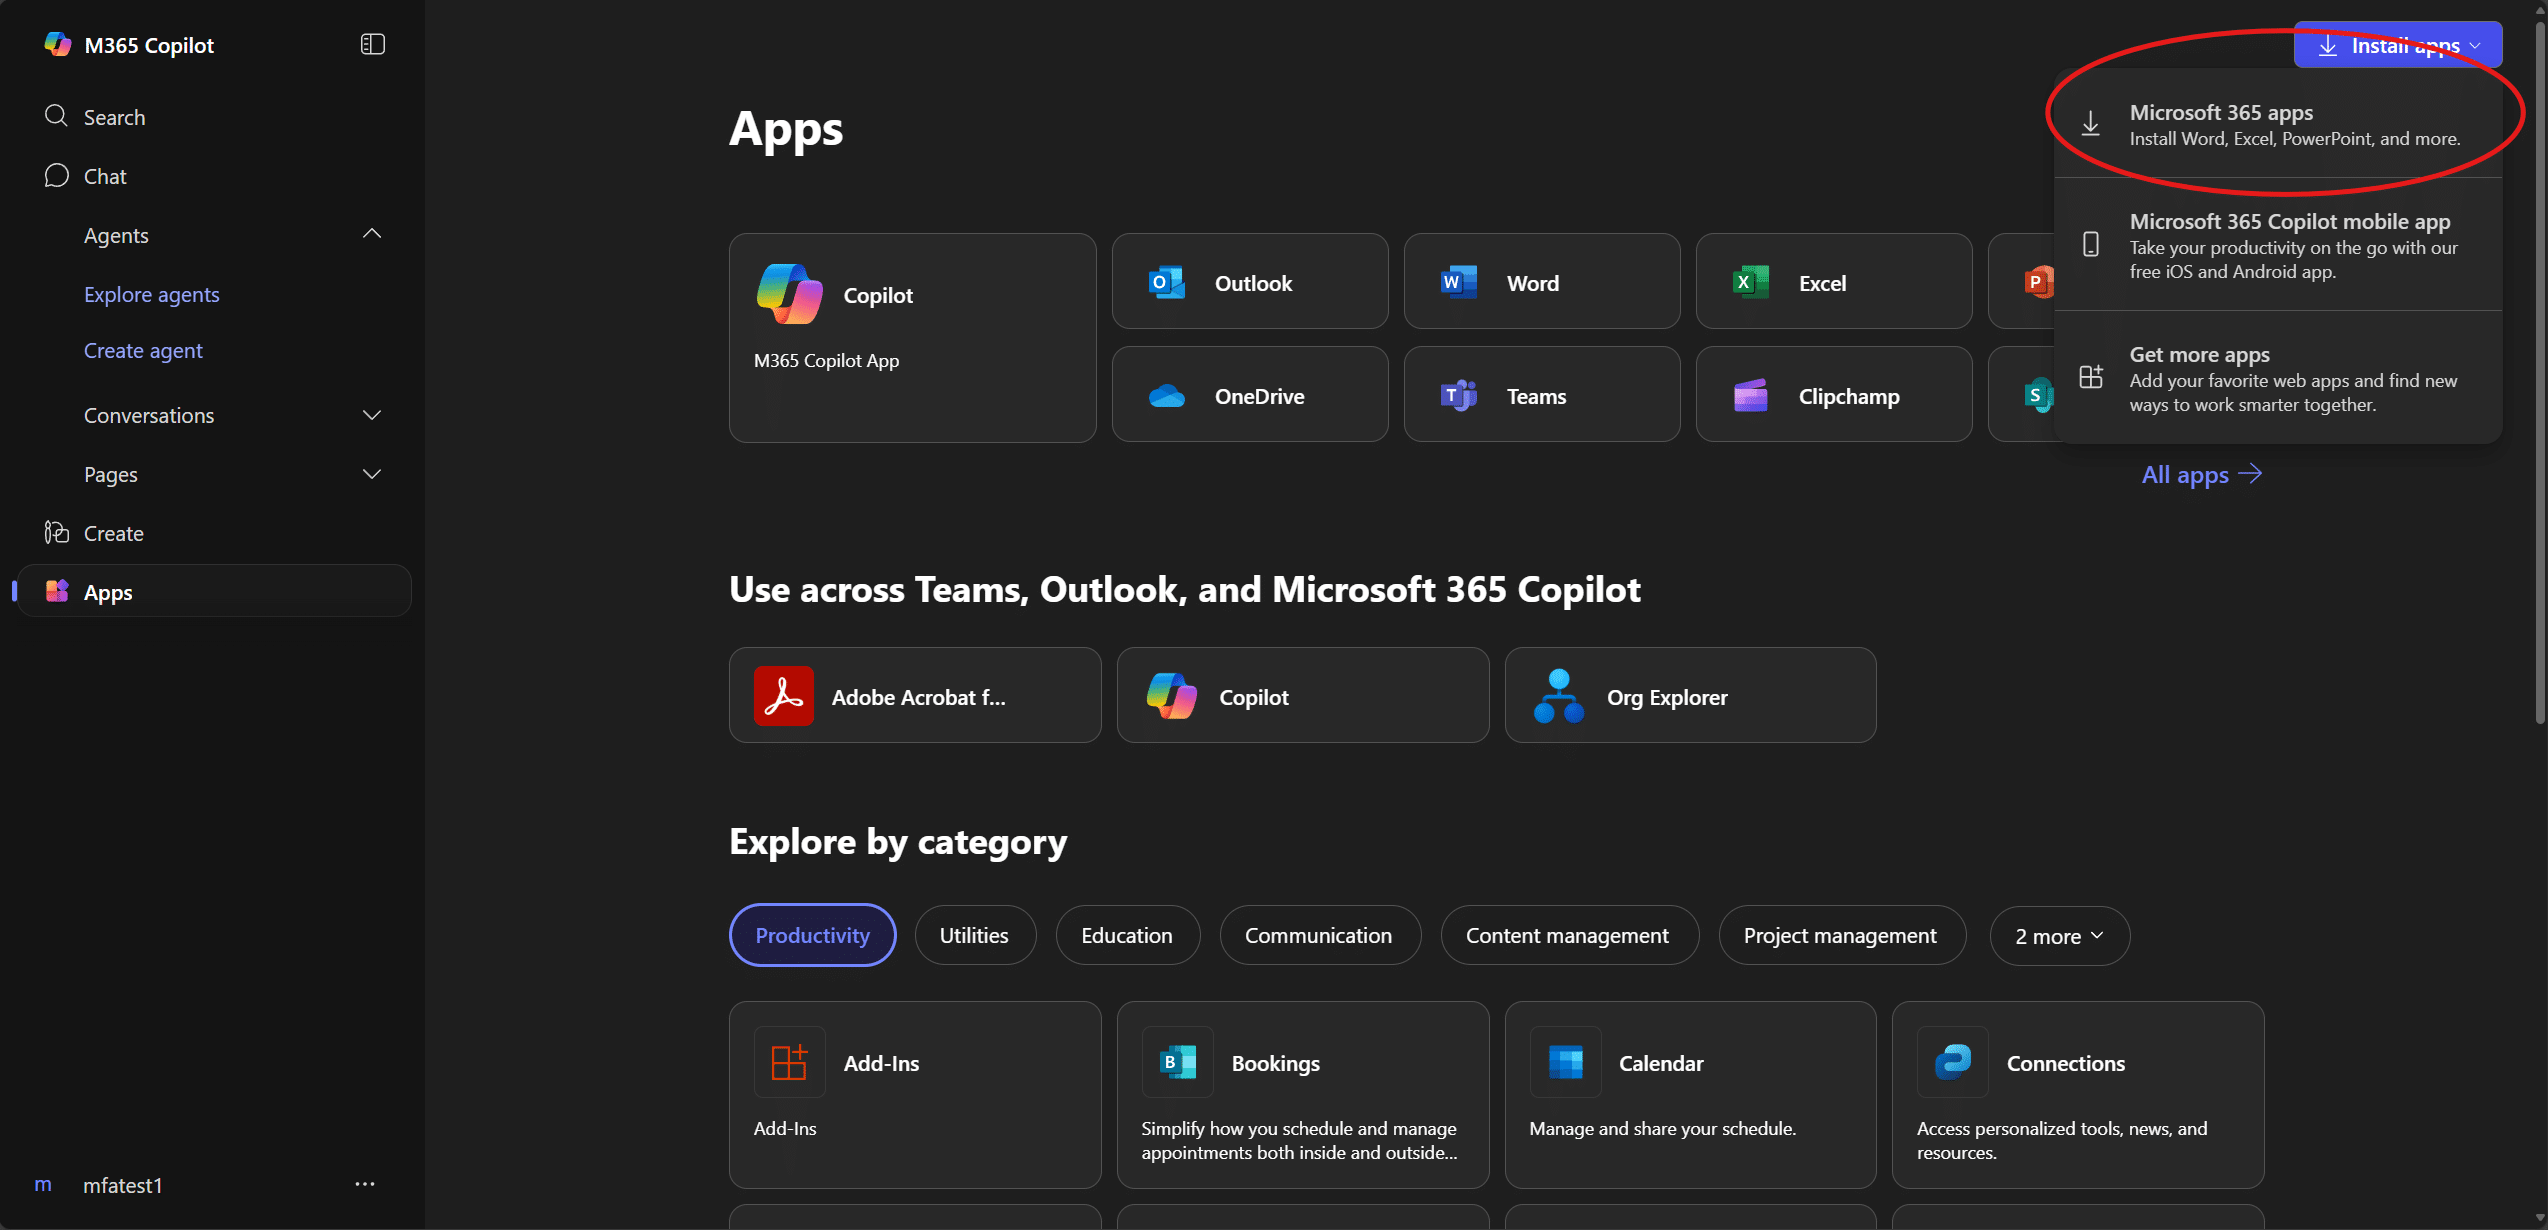The width and height of the screenshot is (2548, 1230).
Task: Open the Clipchamp app tile
Action: coord(1833,395)
